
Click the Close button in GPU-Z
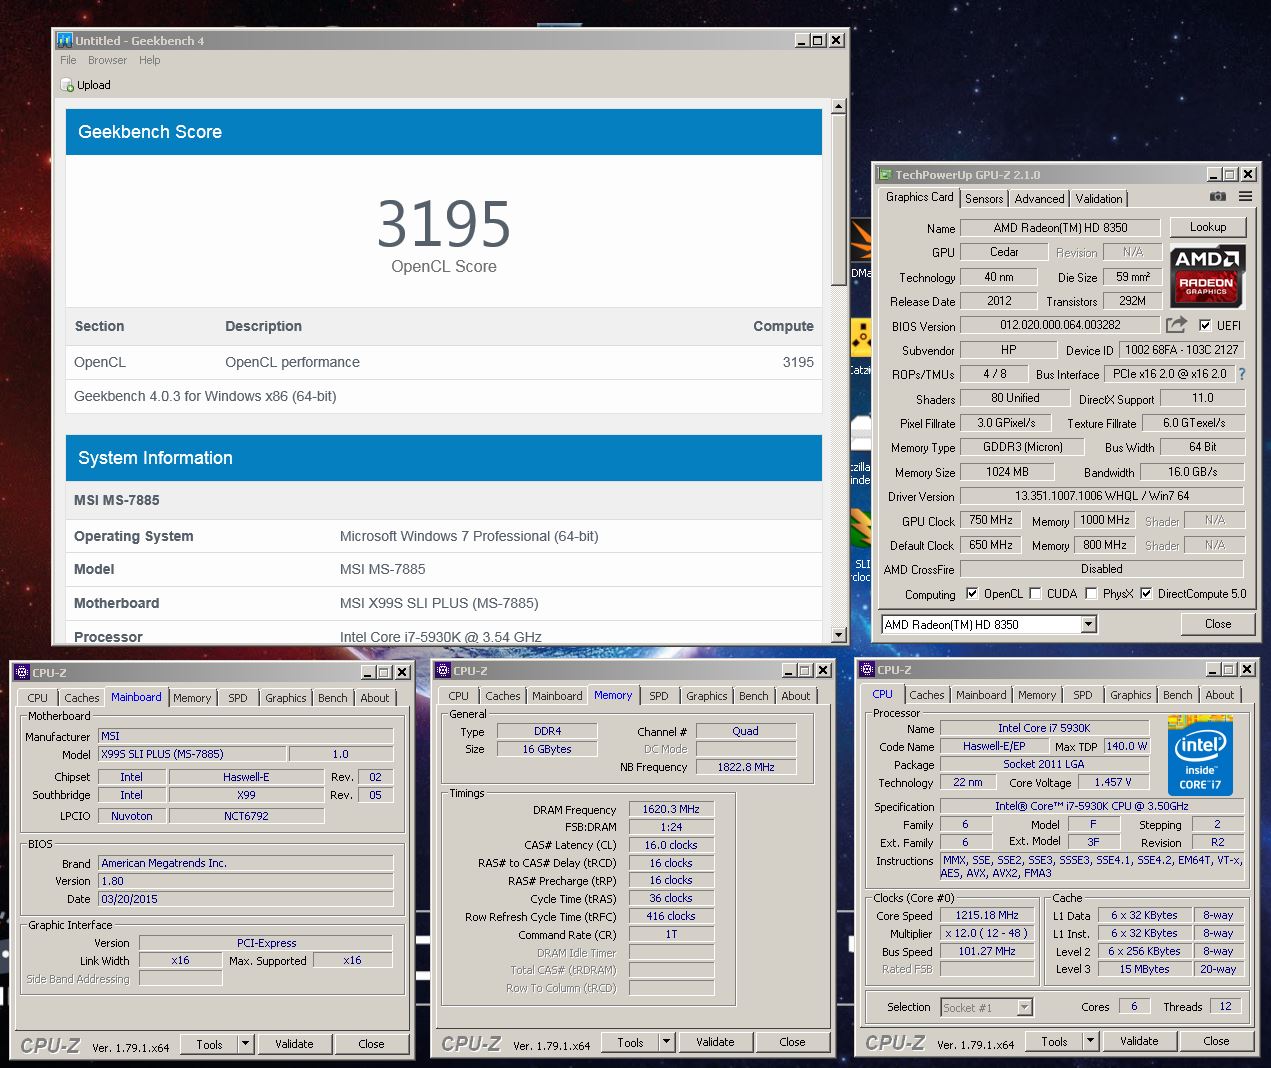(x=1217, y=624)
